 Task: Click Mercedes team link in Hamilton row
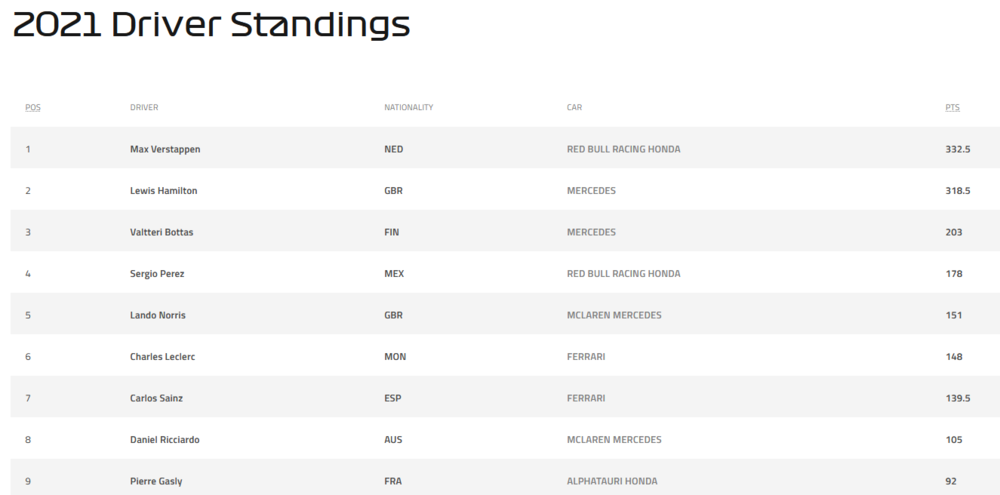[591, 190]
